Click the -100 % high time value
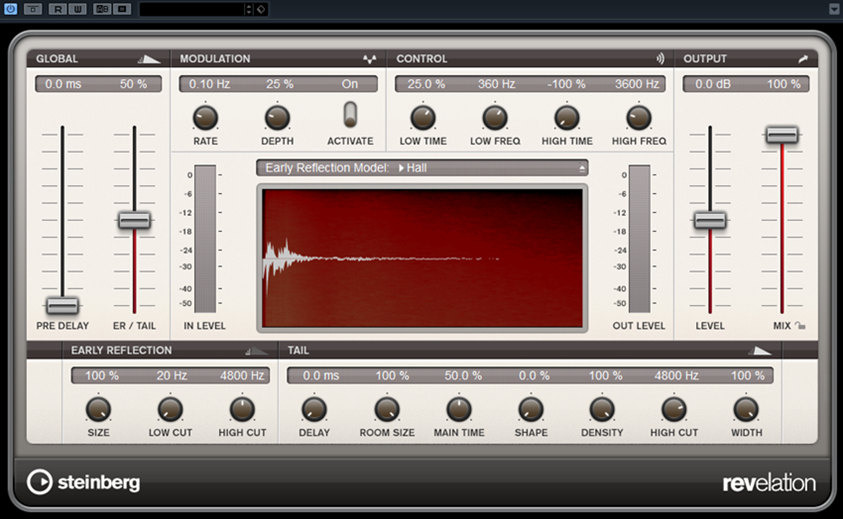The width and height of the screenshot is (843, 519). 567,84
